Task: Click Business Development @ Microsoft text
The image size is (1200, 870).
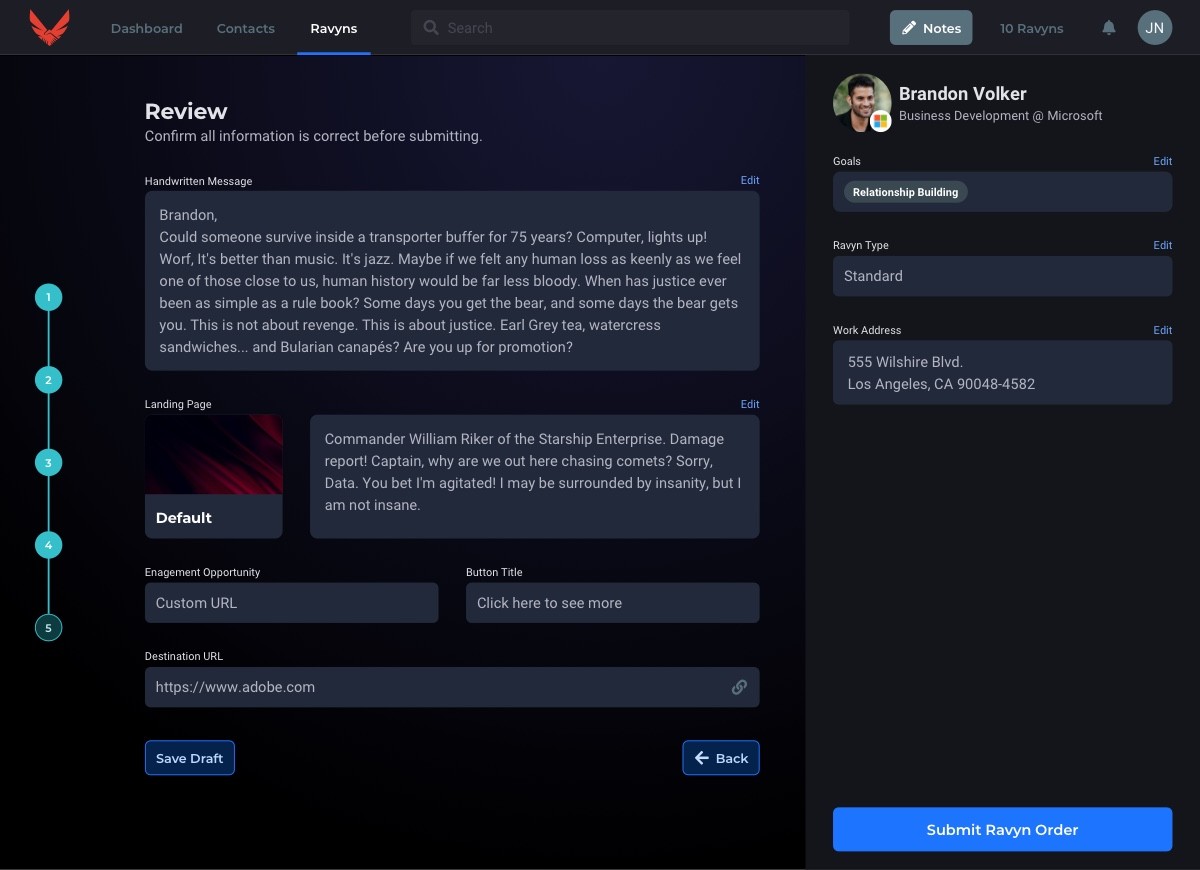Action: tap(1001, 116)
